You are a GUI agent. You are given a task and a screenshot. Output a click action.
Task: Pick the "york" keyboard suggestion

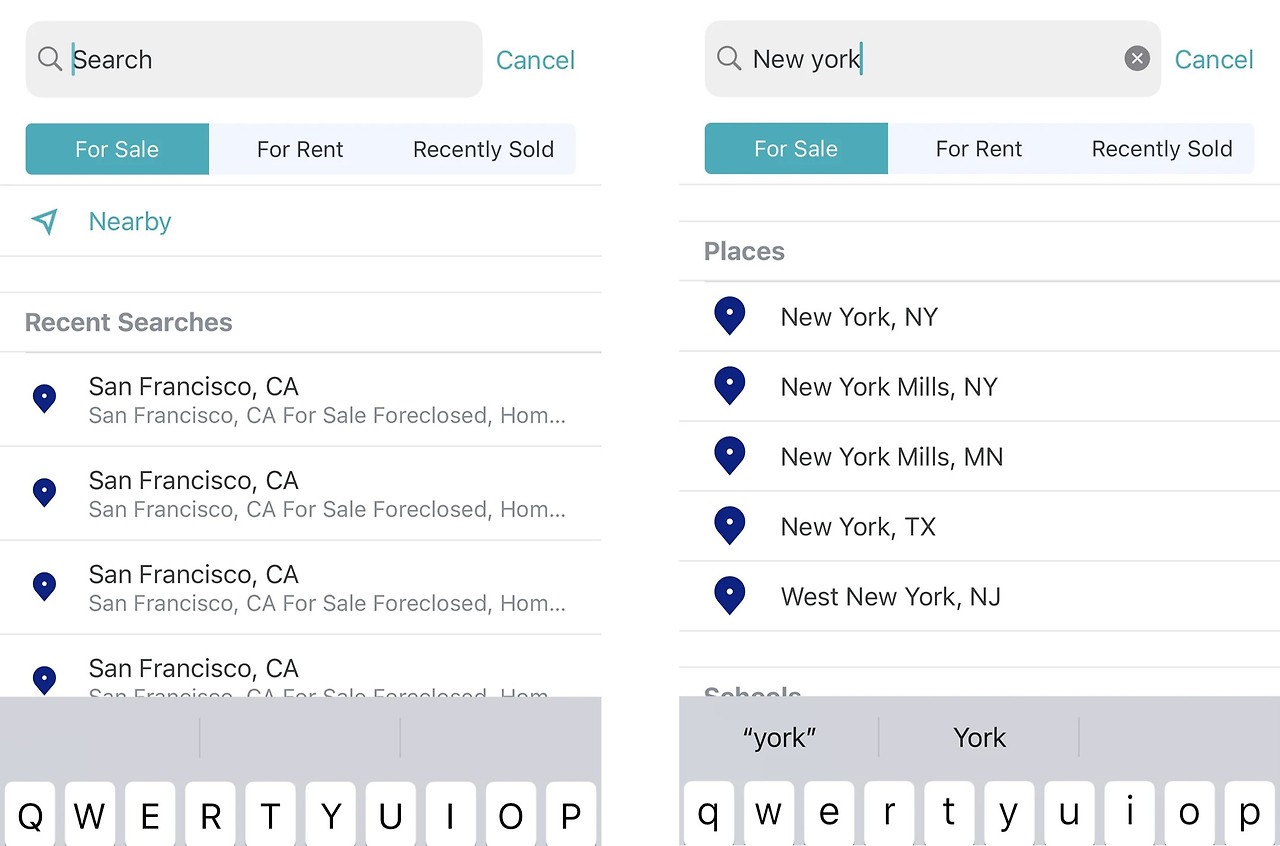779,738
